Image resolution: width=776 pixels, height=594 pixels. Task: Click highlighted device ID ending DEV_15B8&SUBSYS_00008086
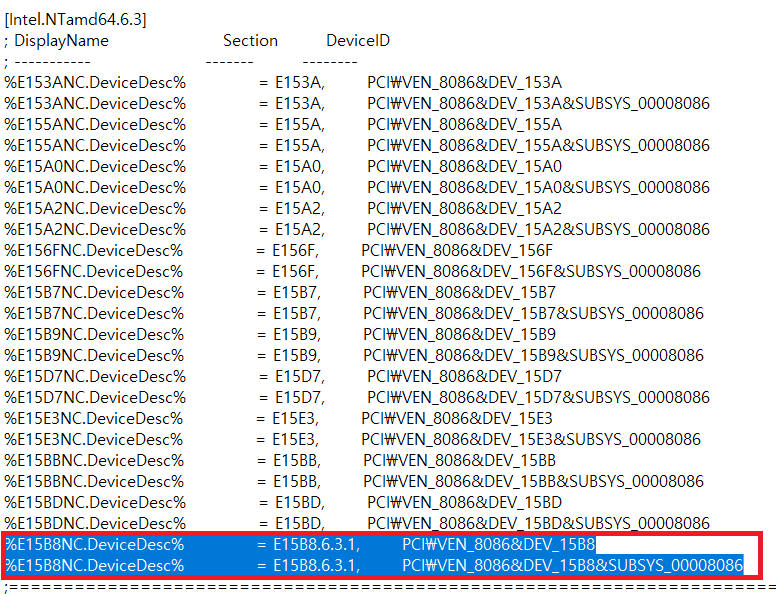click(573, 566)
